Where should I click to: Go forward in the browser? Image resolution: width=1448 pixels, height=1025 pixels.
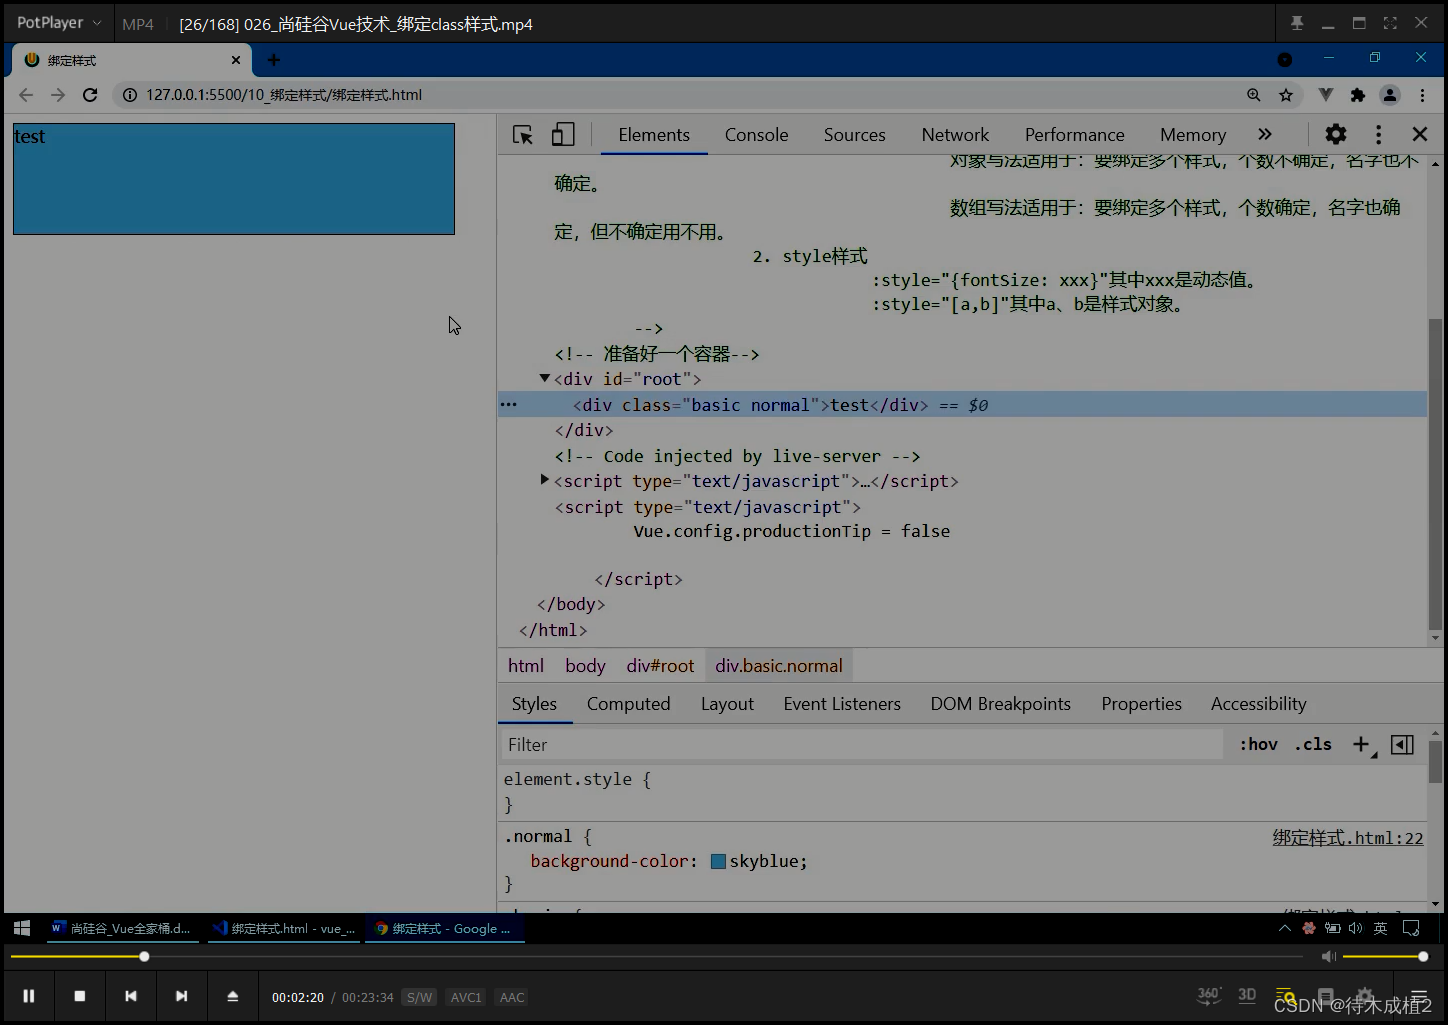(58, 95)
